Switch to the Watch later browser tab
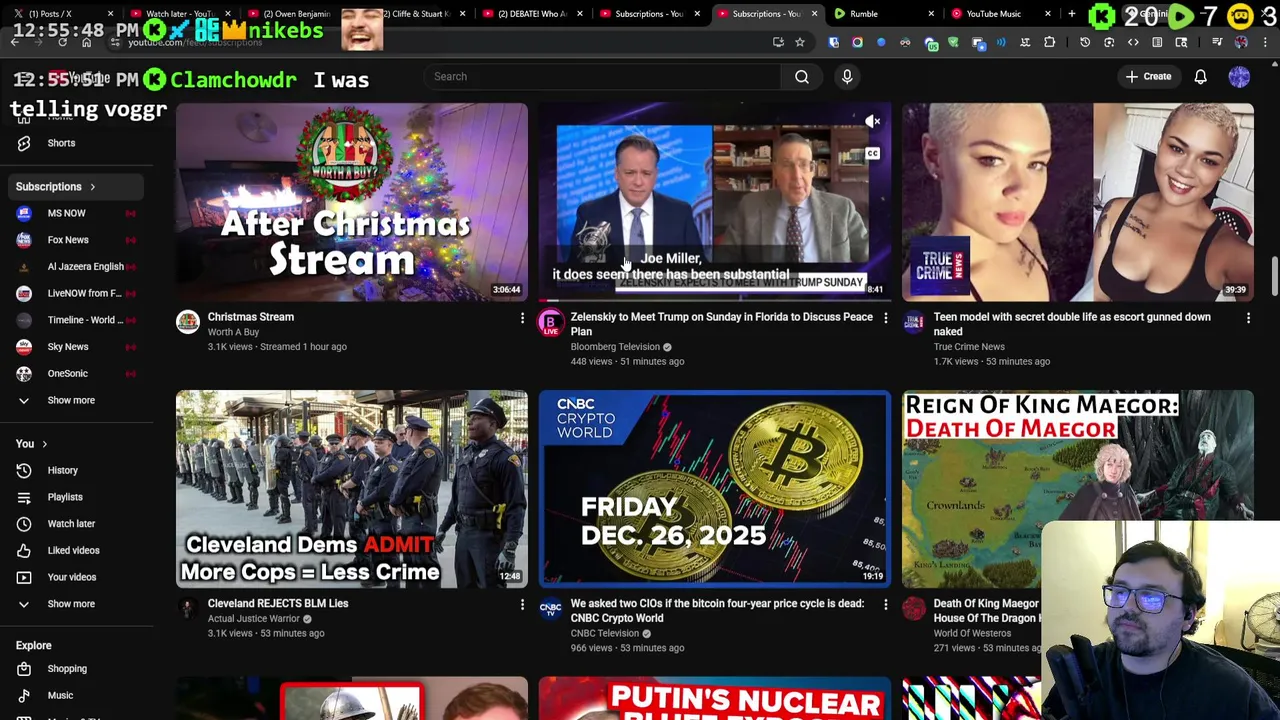 pos(180,14)
